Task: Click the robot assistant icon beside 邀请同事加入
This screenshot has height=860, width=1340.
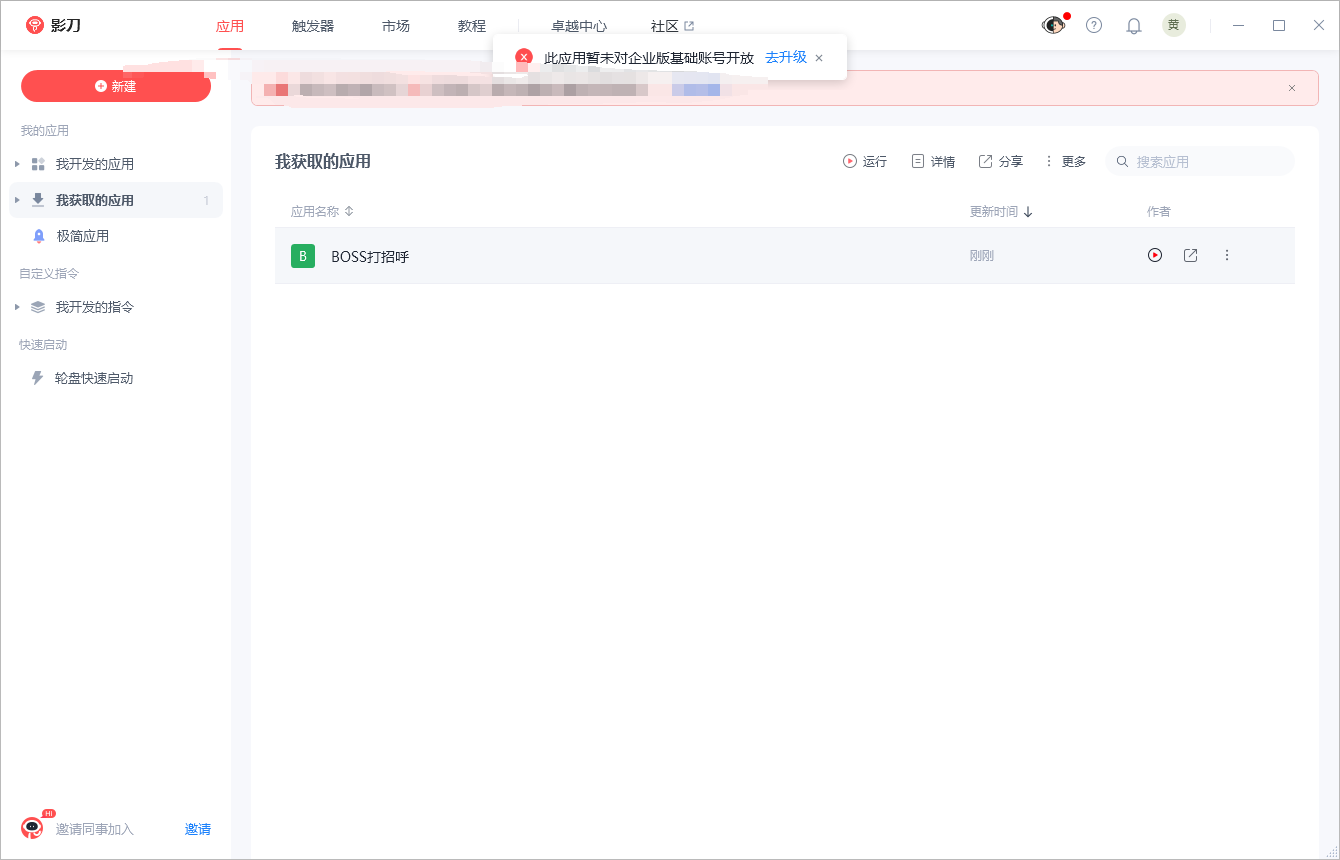Action: 33,827
